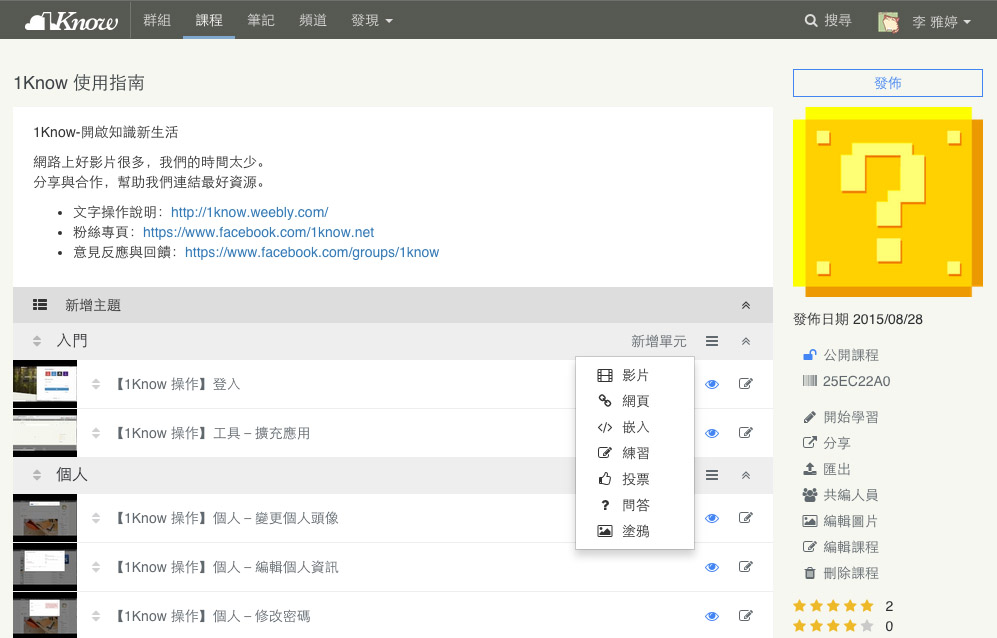Click the list icon beside 新增主題
This screenshot has height=638, width=997.
40,305
